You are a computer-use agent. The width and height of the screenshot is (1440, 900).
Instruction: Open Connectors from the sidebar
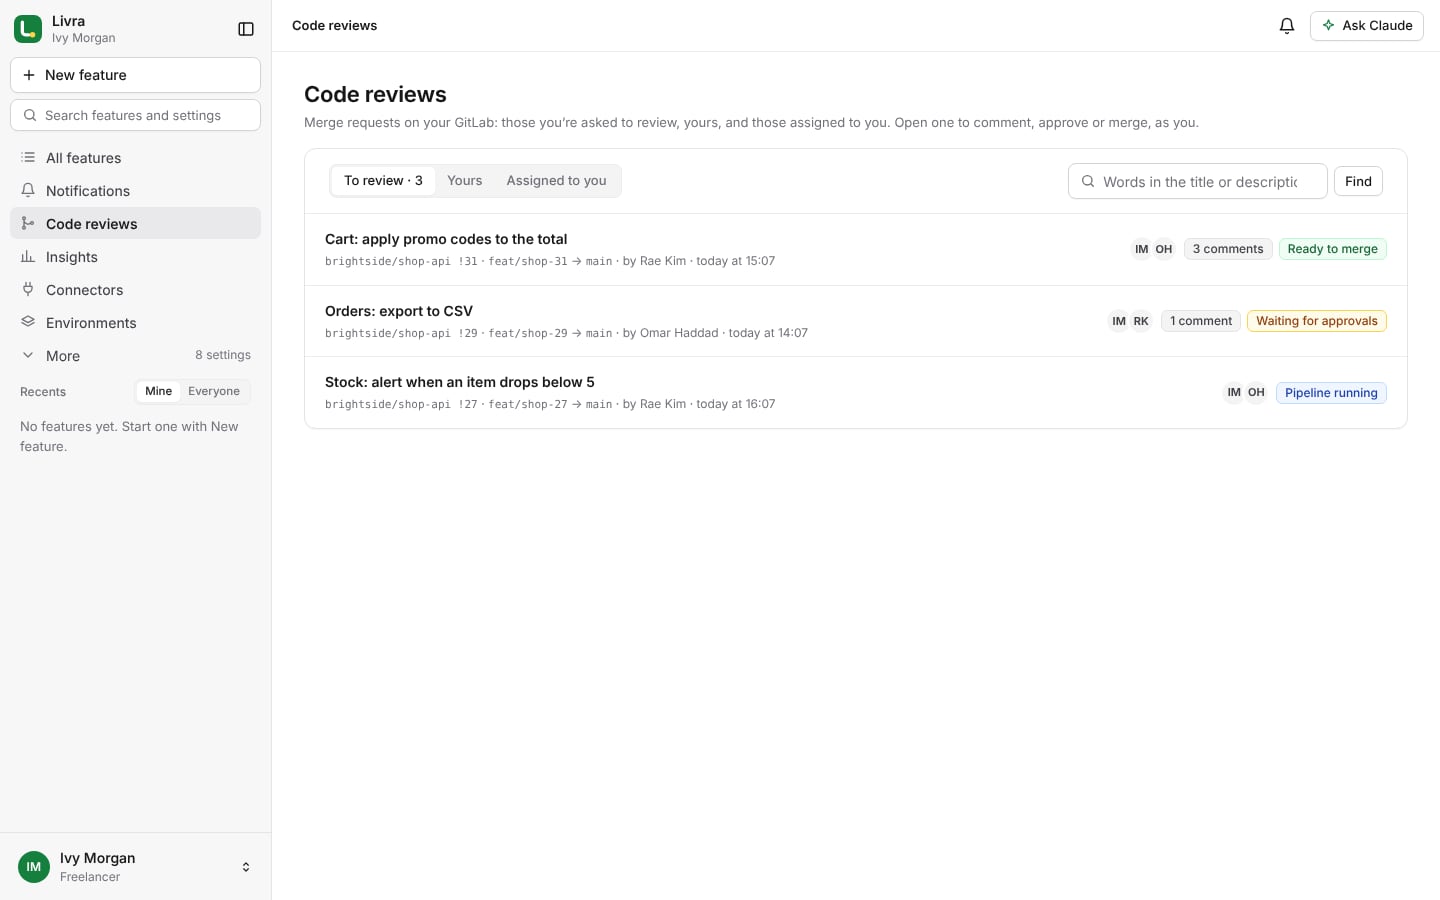coord(135,290)
